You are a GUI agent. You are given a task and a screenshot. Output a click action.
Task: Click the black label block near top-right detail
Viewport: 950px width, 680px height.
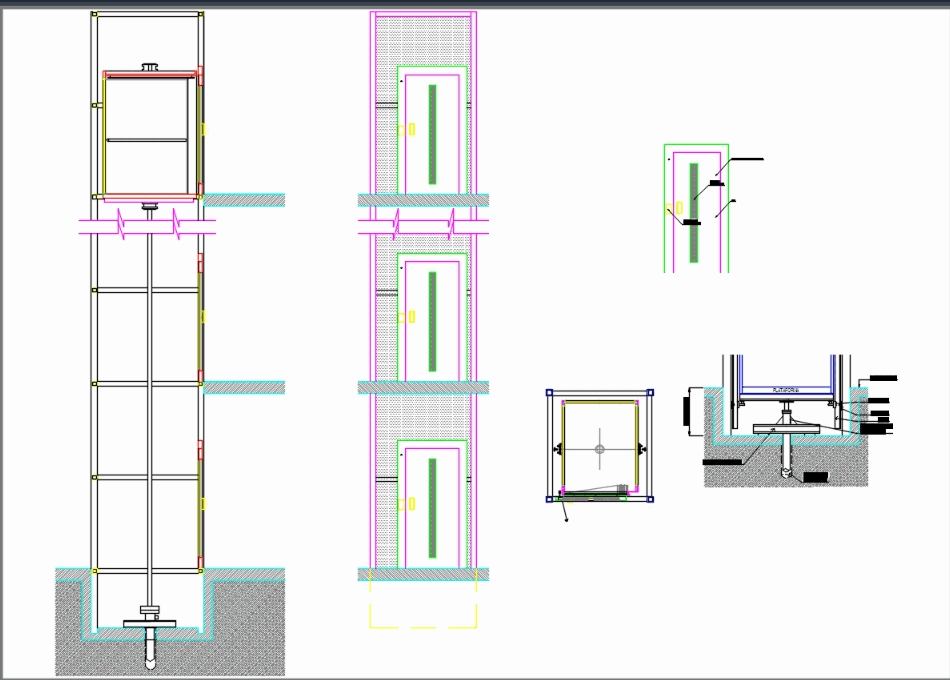click(x=747, y=158)
